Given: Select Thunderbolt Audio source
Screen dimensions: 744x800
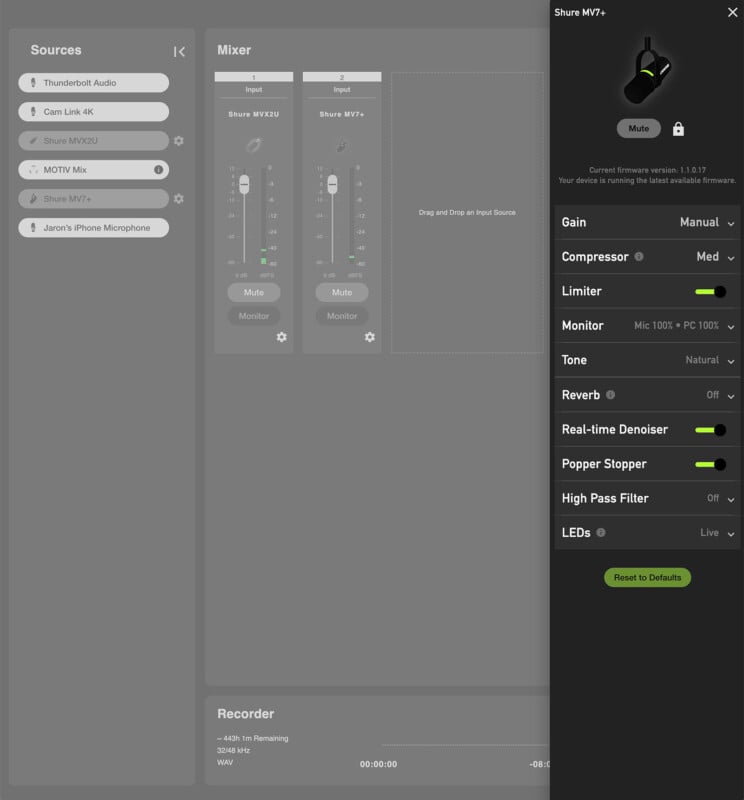Looking at the screenshot, I should [x=93, y=83].
